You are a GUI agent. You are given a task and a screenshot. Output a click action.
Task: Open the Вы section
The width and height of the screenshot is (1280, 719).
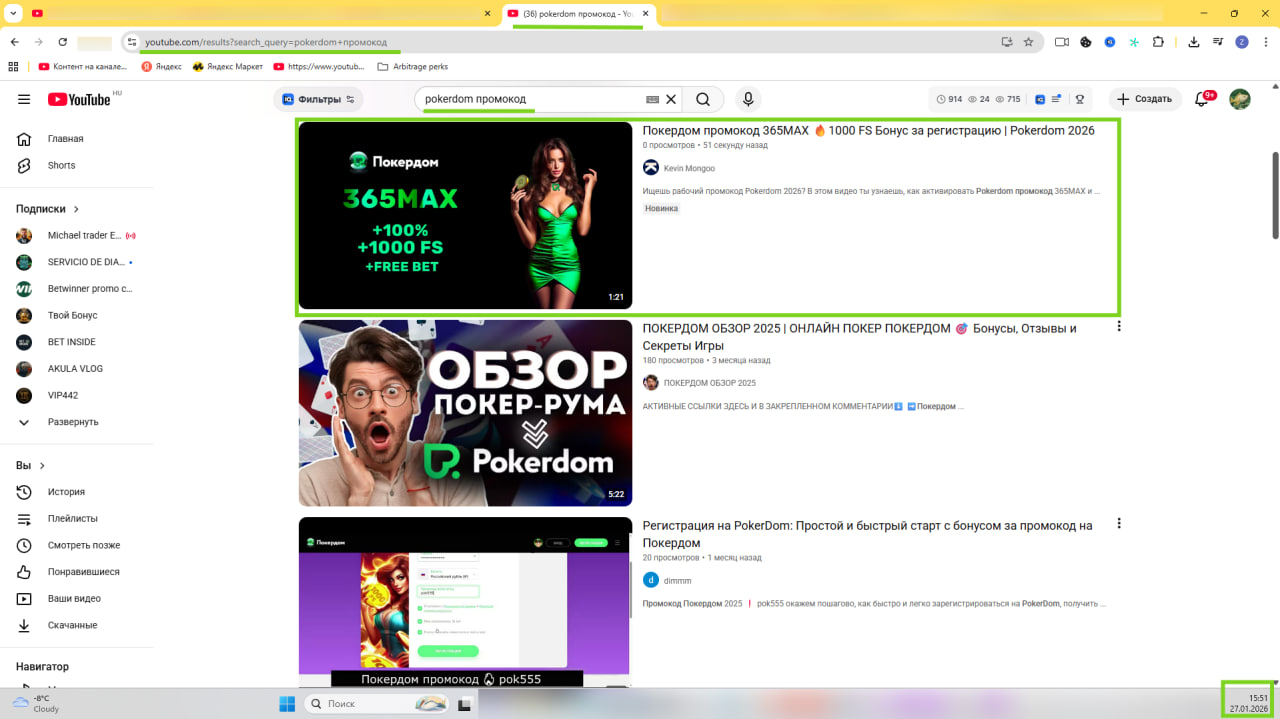click(x=31, y=465)
